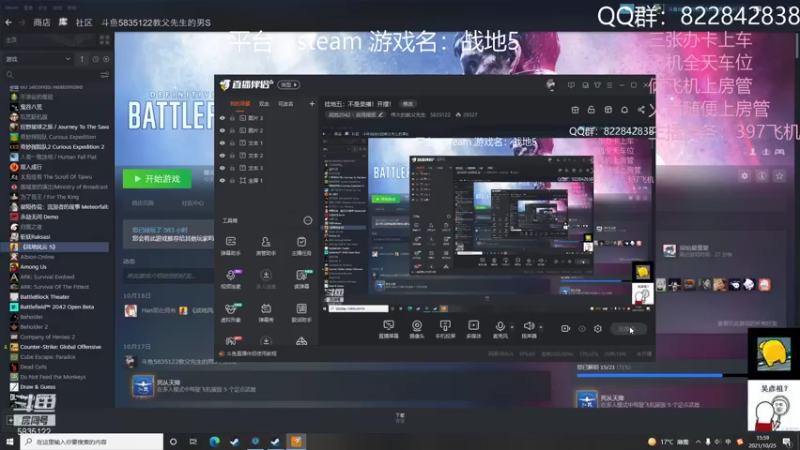Open 商店 store tab in Steam
The width and height of the screenshot is (800, 450).
[x=42, y=22]
